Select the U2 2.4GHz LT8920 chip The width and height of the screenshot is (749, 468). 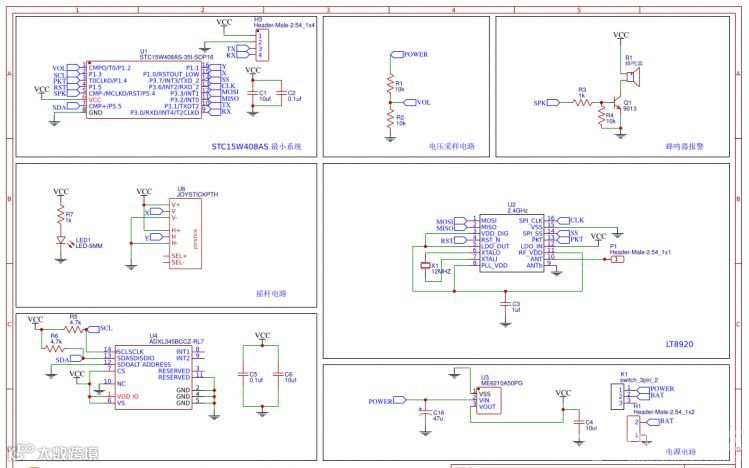pyautogui.click(x=512, y=243)
